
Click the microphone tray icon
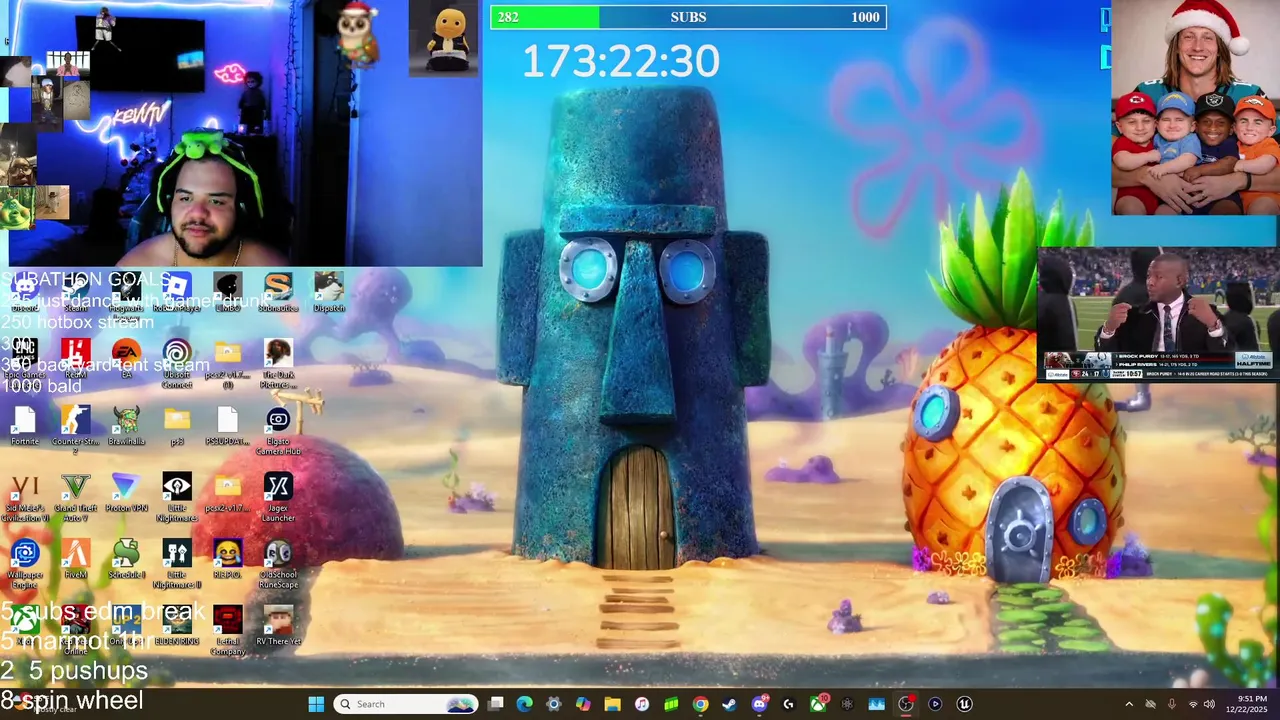[1171, 704]
